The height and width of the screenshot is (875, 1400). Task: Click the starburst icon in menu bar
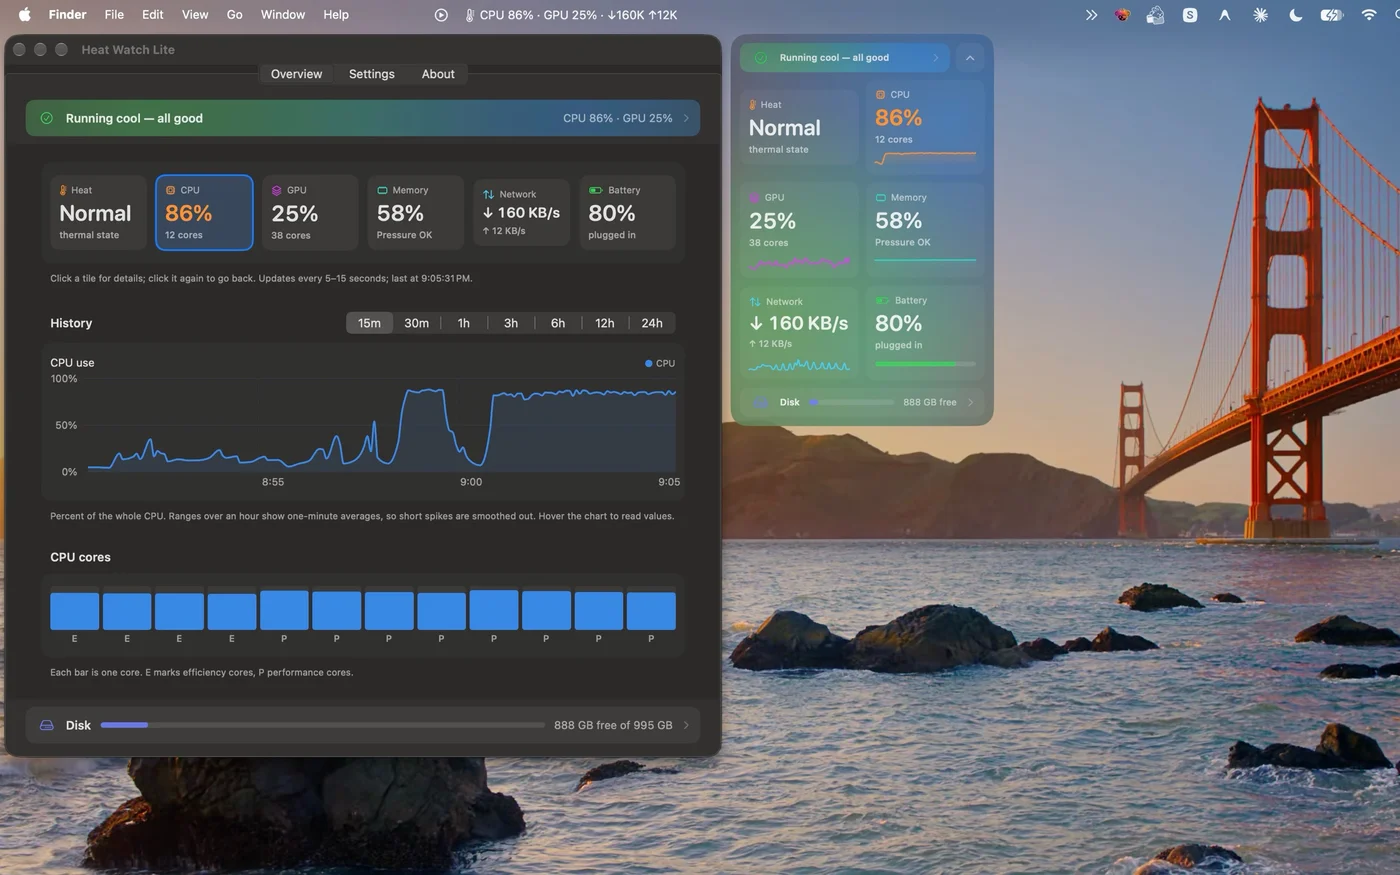point(1260,15)
